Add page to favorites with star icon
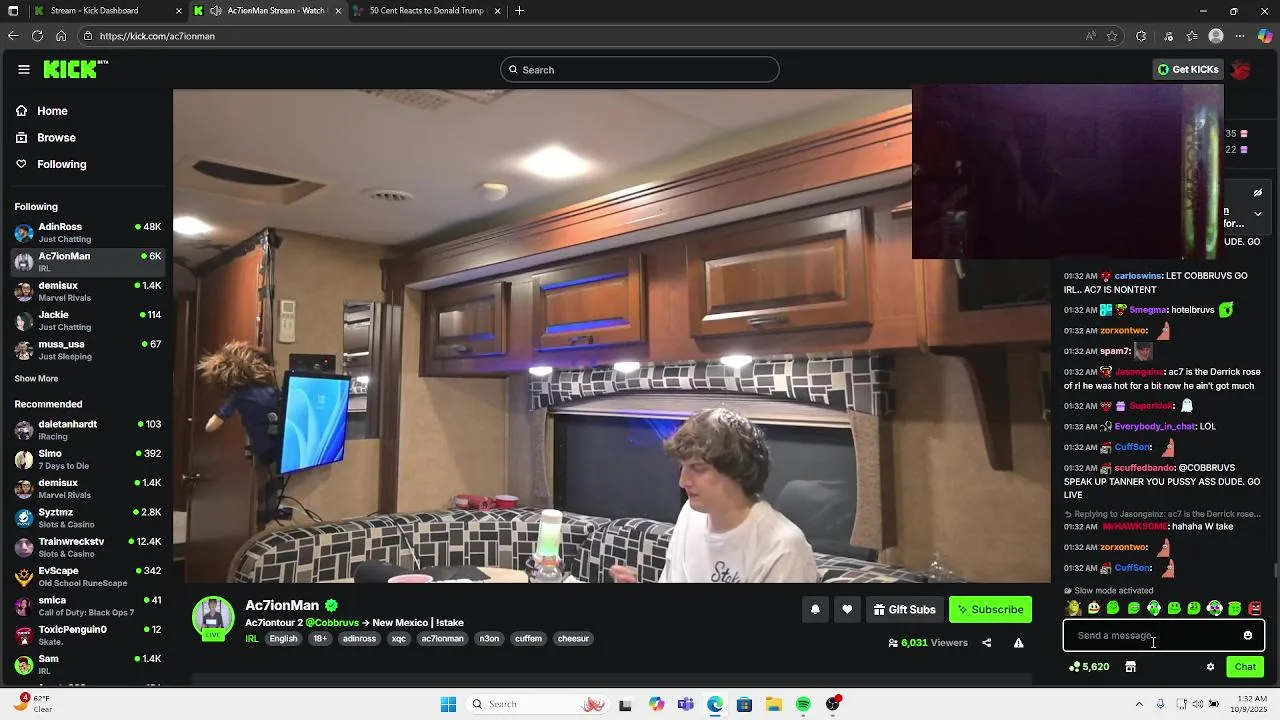The height and width of the screenshot is (720, 1280). coord(1112,36)
